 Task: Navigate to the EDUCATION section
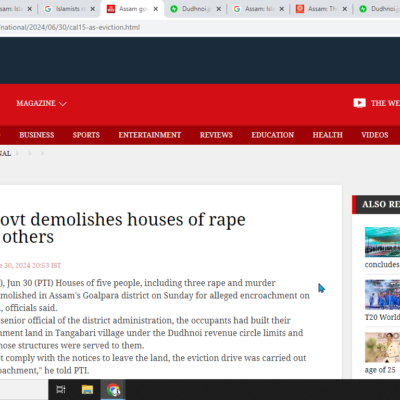pyautogui.click(x=273, y=135)
